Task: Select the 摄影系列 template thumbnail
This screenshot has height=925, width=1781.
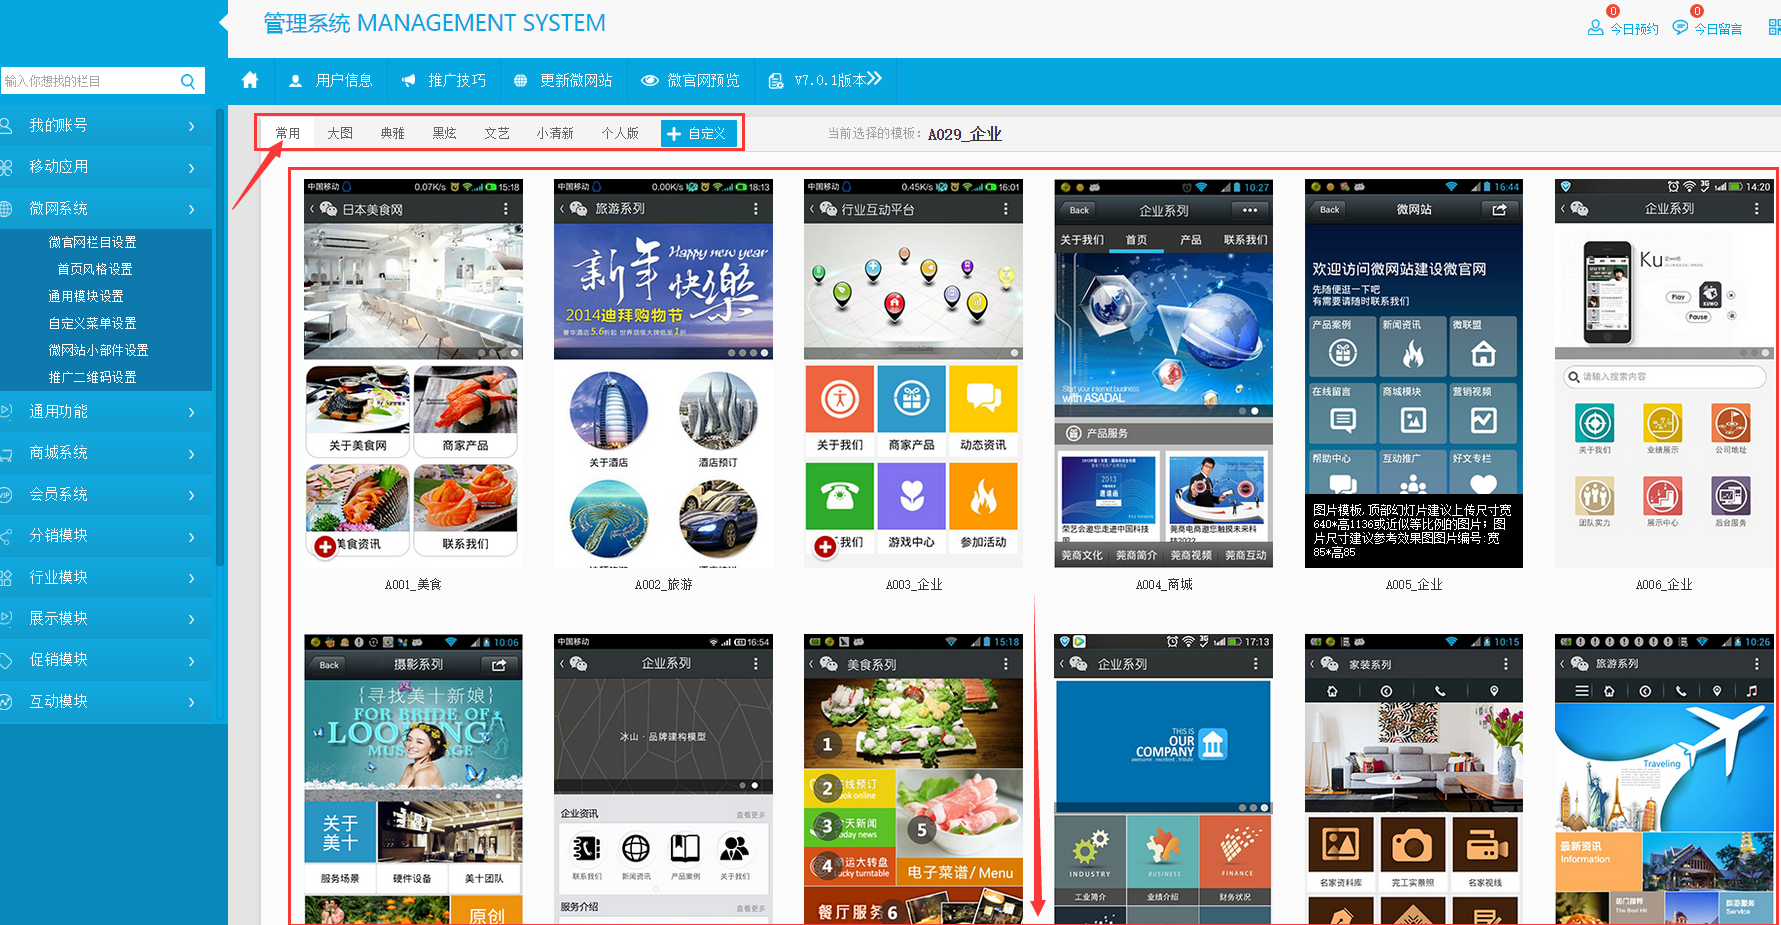Action: [413, 779]
